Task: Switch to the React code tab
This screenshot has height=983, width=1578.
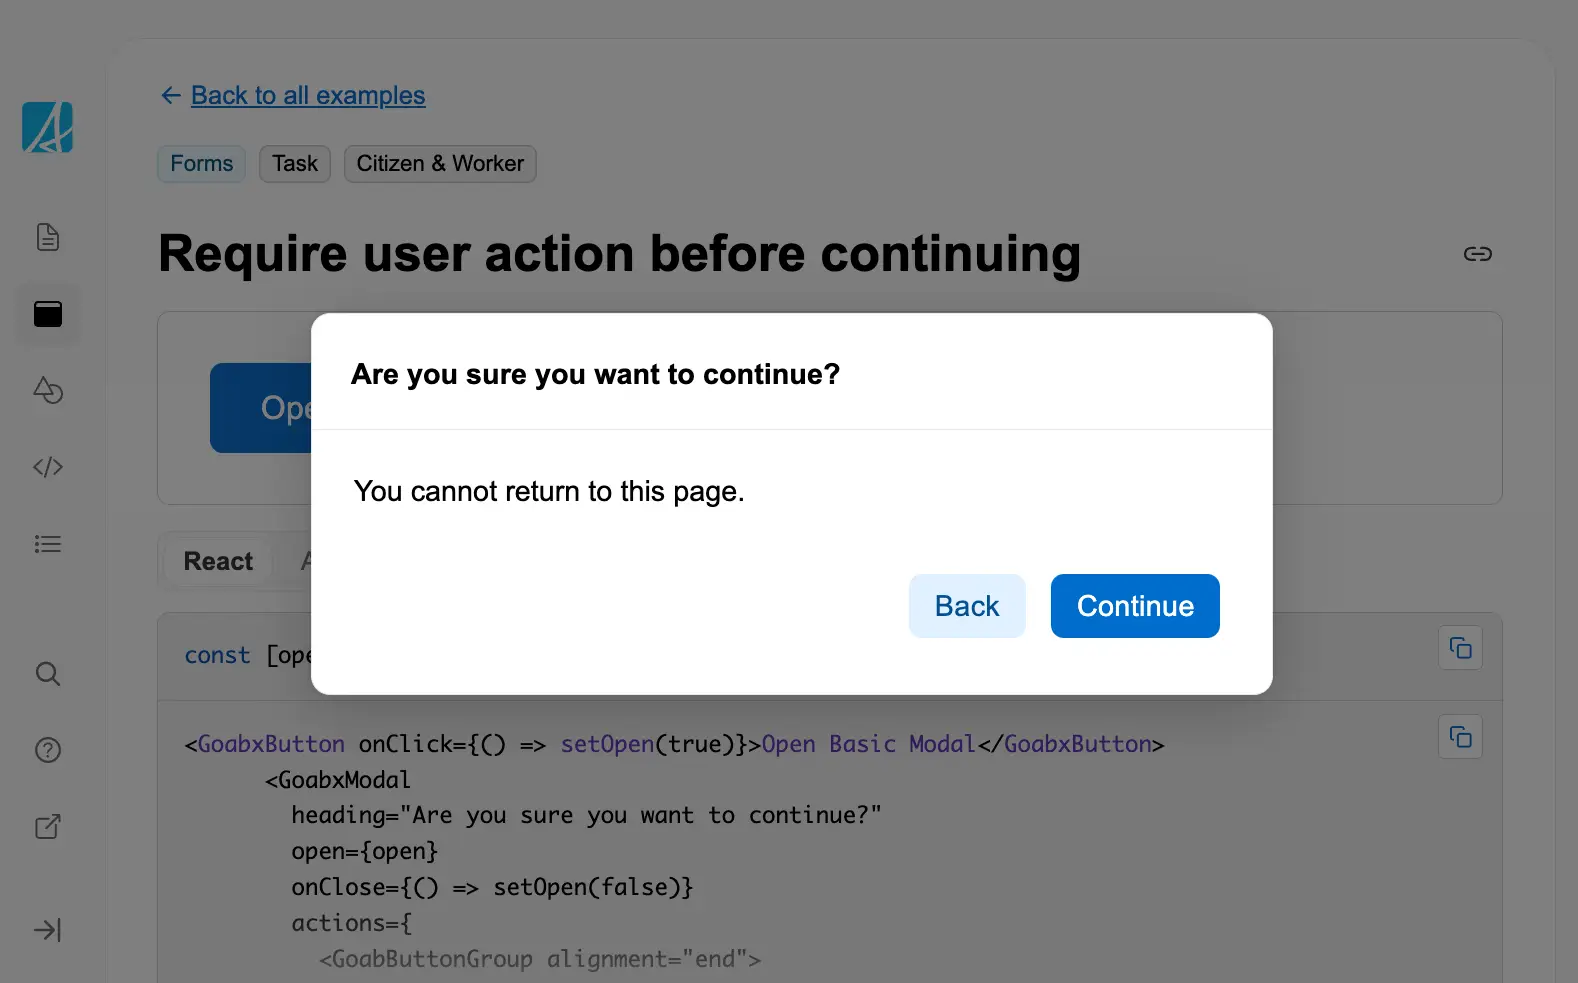Action: pos(218,562)
